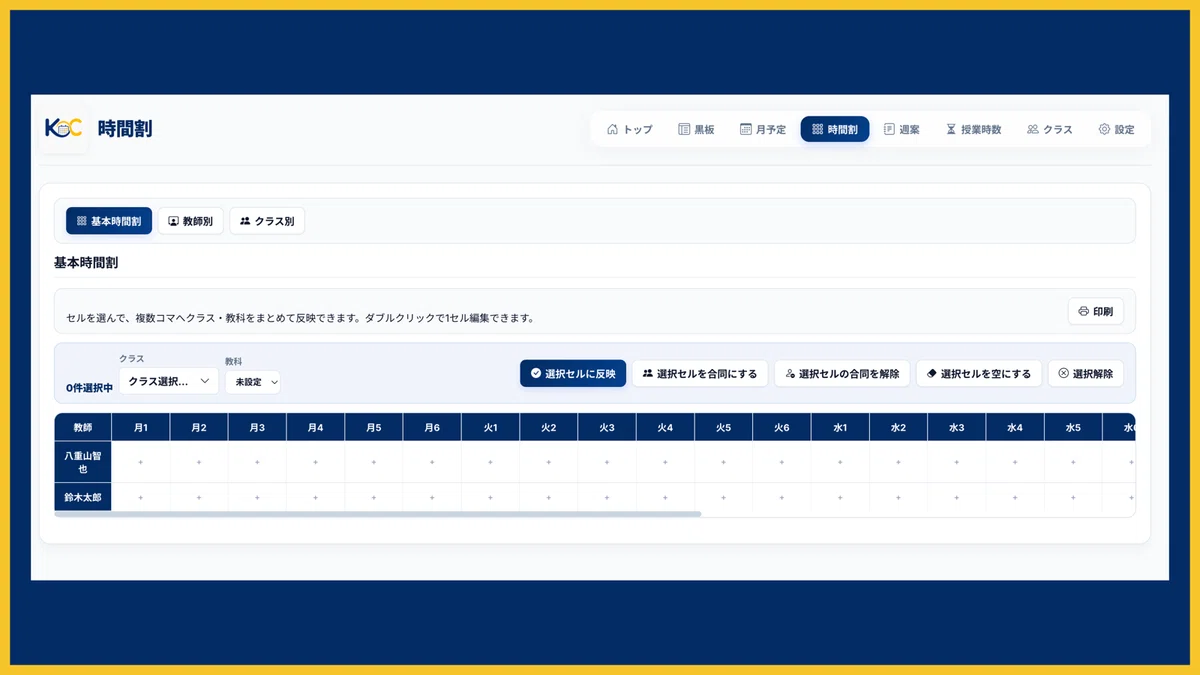
Task: Go to the クラス navigation tab
Action: [x=1049, y=129]
